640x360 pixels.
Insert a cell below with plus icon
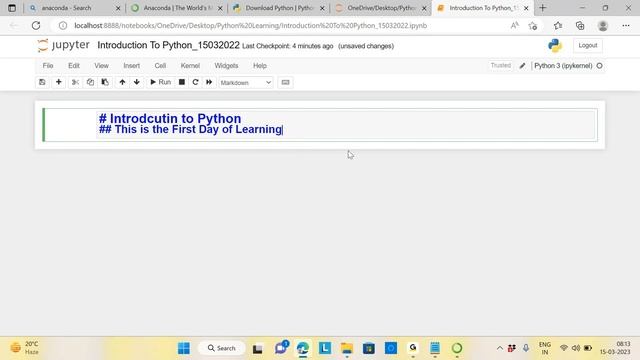pos(58,82)
